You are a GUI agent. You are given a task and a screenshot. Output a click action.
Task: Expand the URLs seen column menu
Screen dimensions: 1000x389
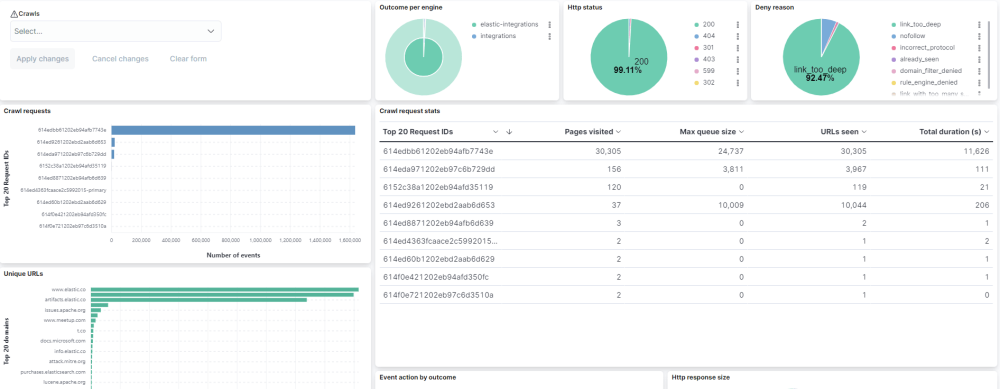coord(864,132)
